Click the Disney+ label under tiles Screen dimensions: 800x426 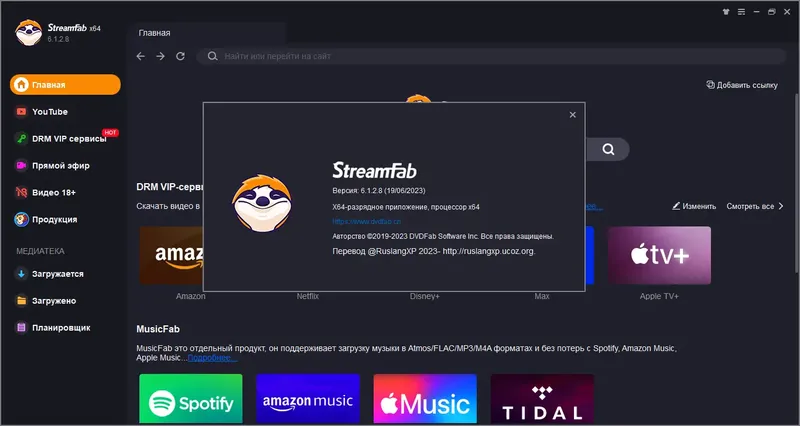coord(424,296)
